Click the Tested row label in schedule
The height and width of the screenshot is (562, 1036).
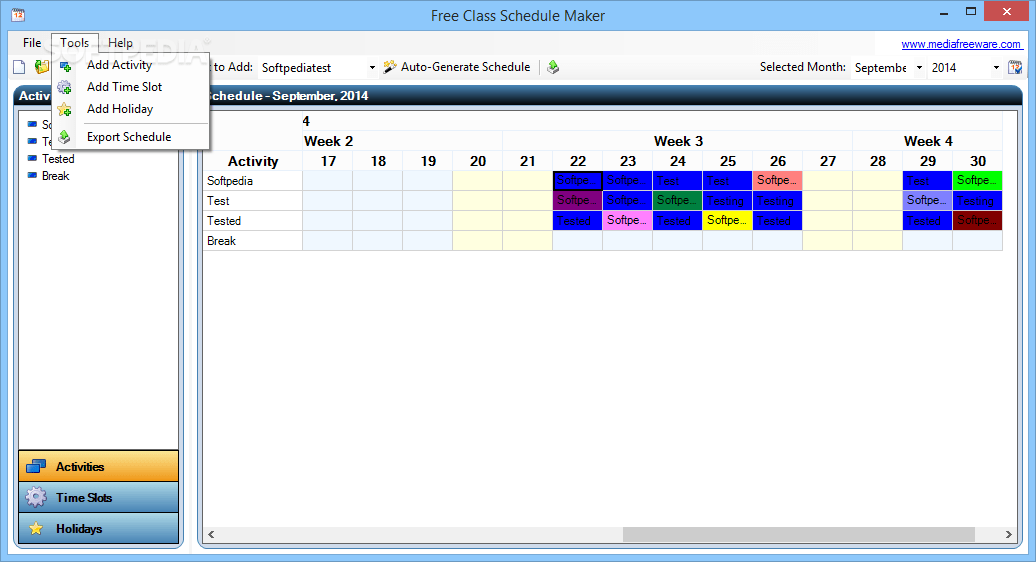coord(253,221)
